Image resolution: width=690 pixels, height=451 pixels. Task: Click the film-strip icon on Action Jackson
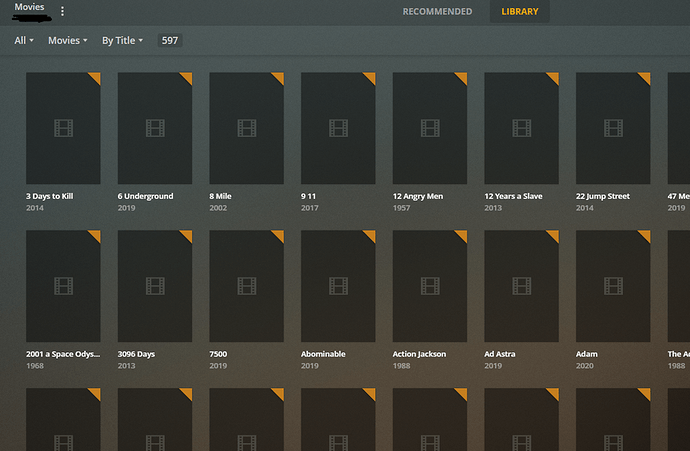point(430,286)
